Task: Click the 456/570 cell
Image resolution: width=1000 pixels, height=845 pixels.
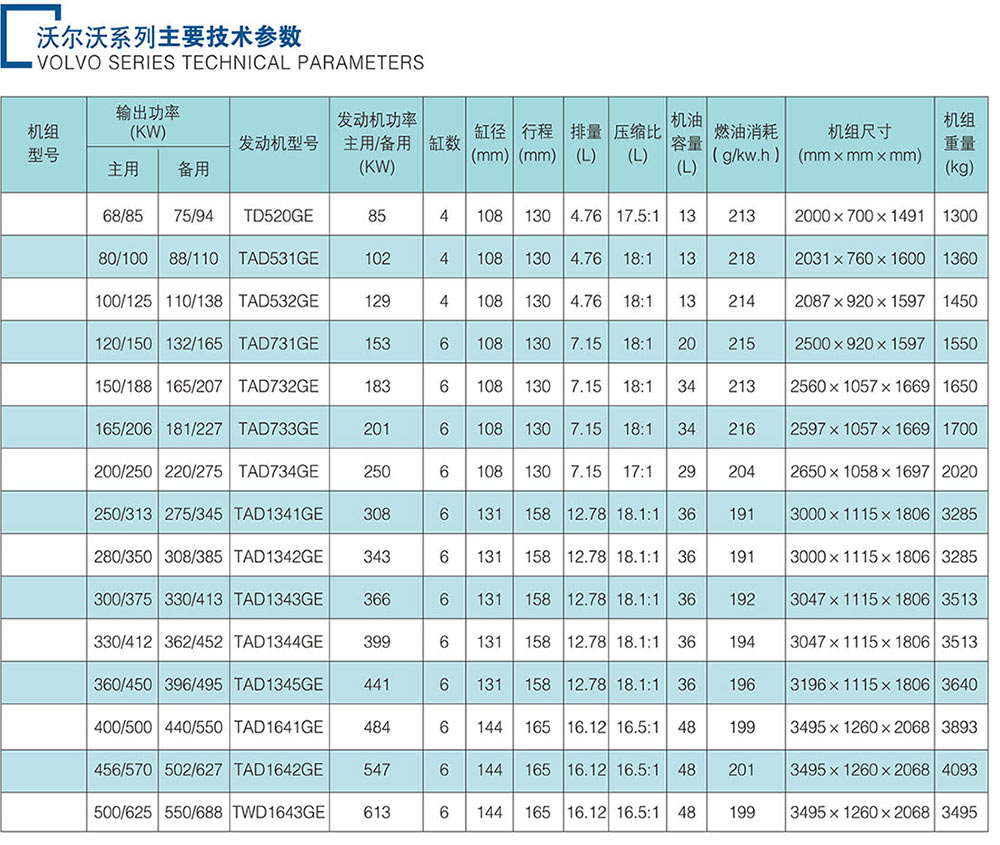Action: (x=123, y=770)
